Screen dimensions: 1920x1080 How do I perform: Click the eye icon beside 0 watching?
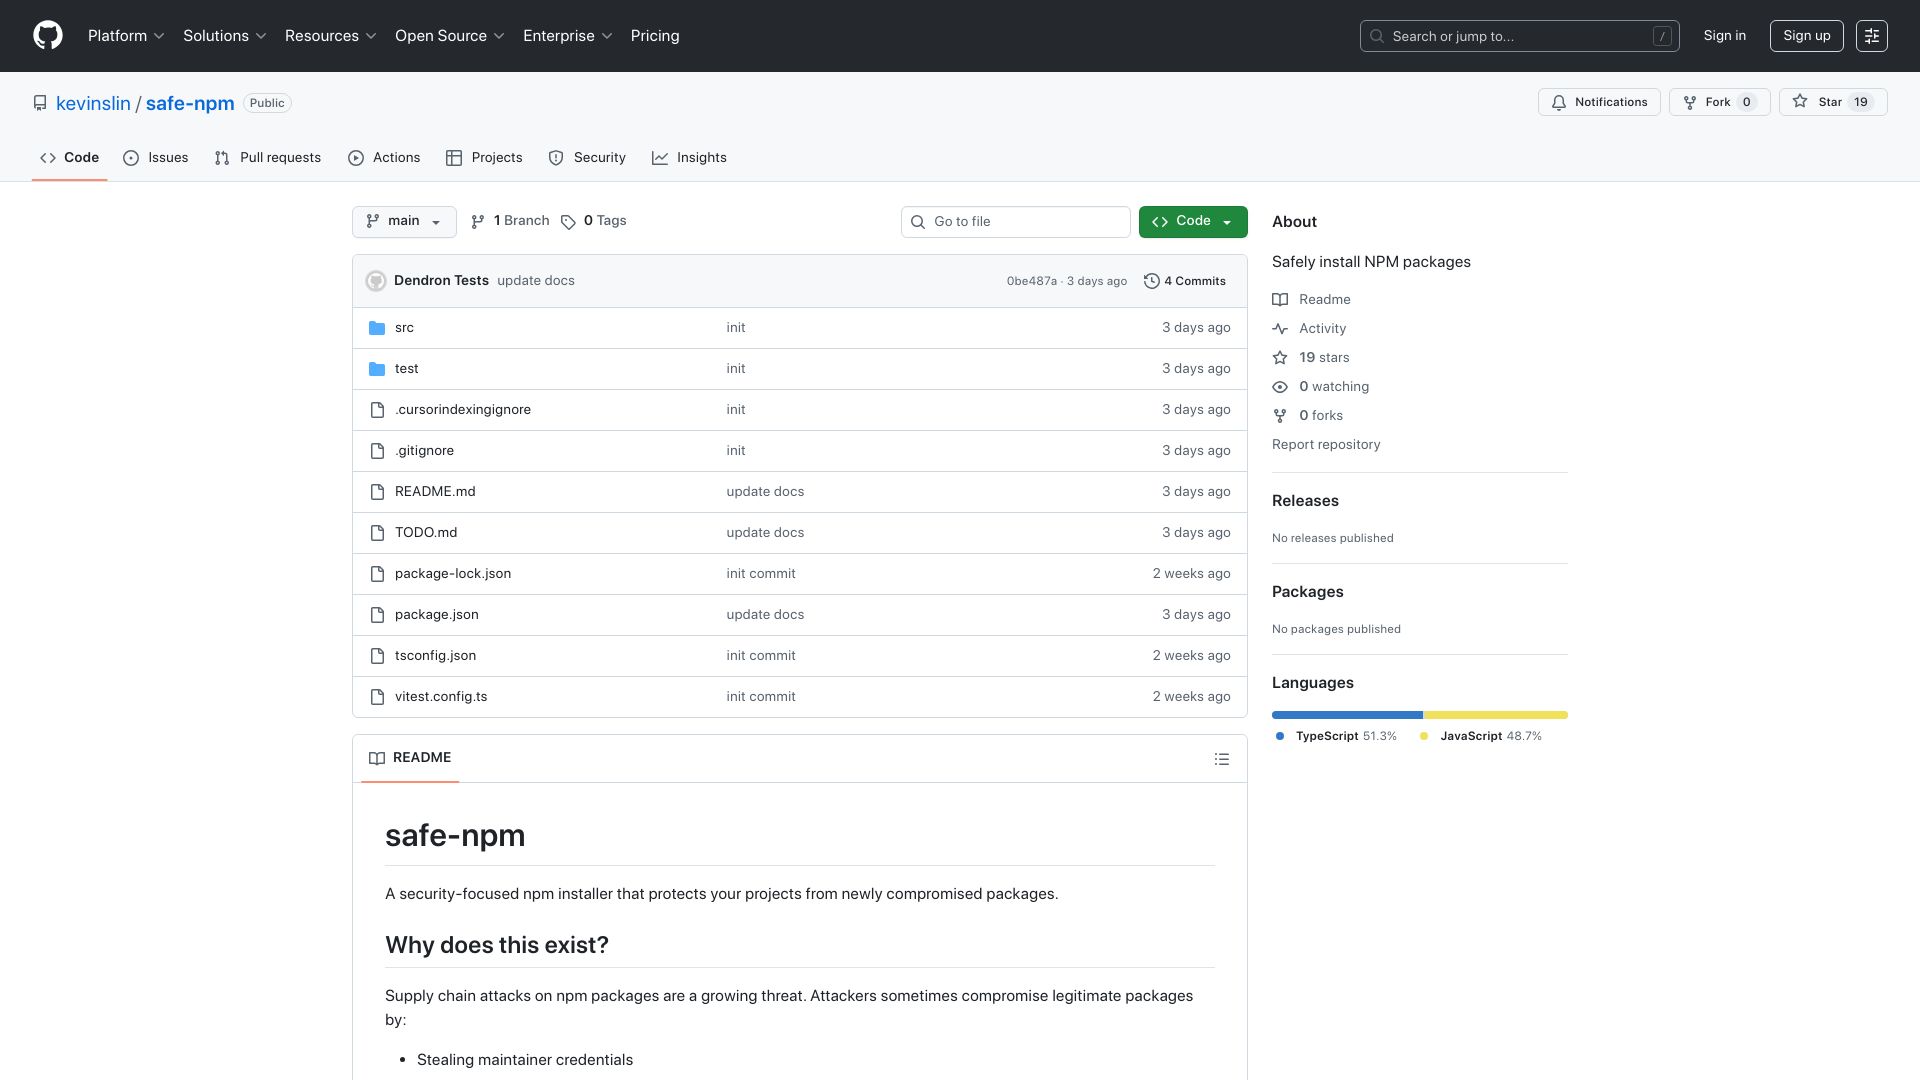1280,387
